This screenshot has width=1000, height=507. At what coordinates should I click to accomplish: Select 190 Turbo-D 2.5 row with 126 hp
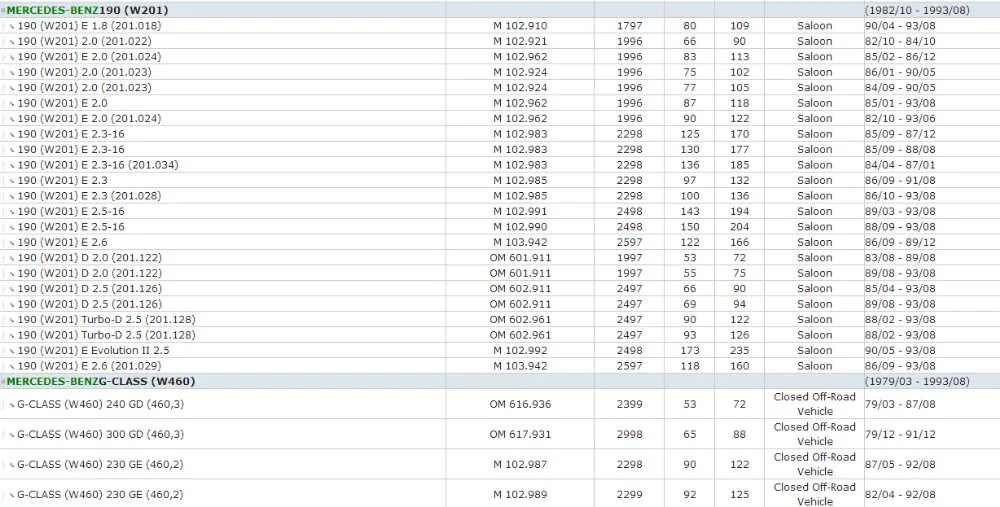[500, 335]
